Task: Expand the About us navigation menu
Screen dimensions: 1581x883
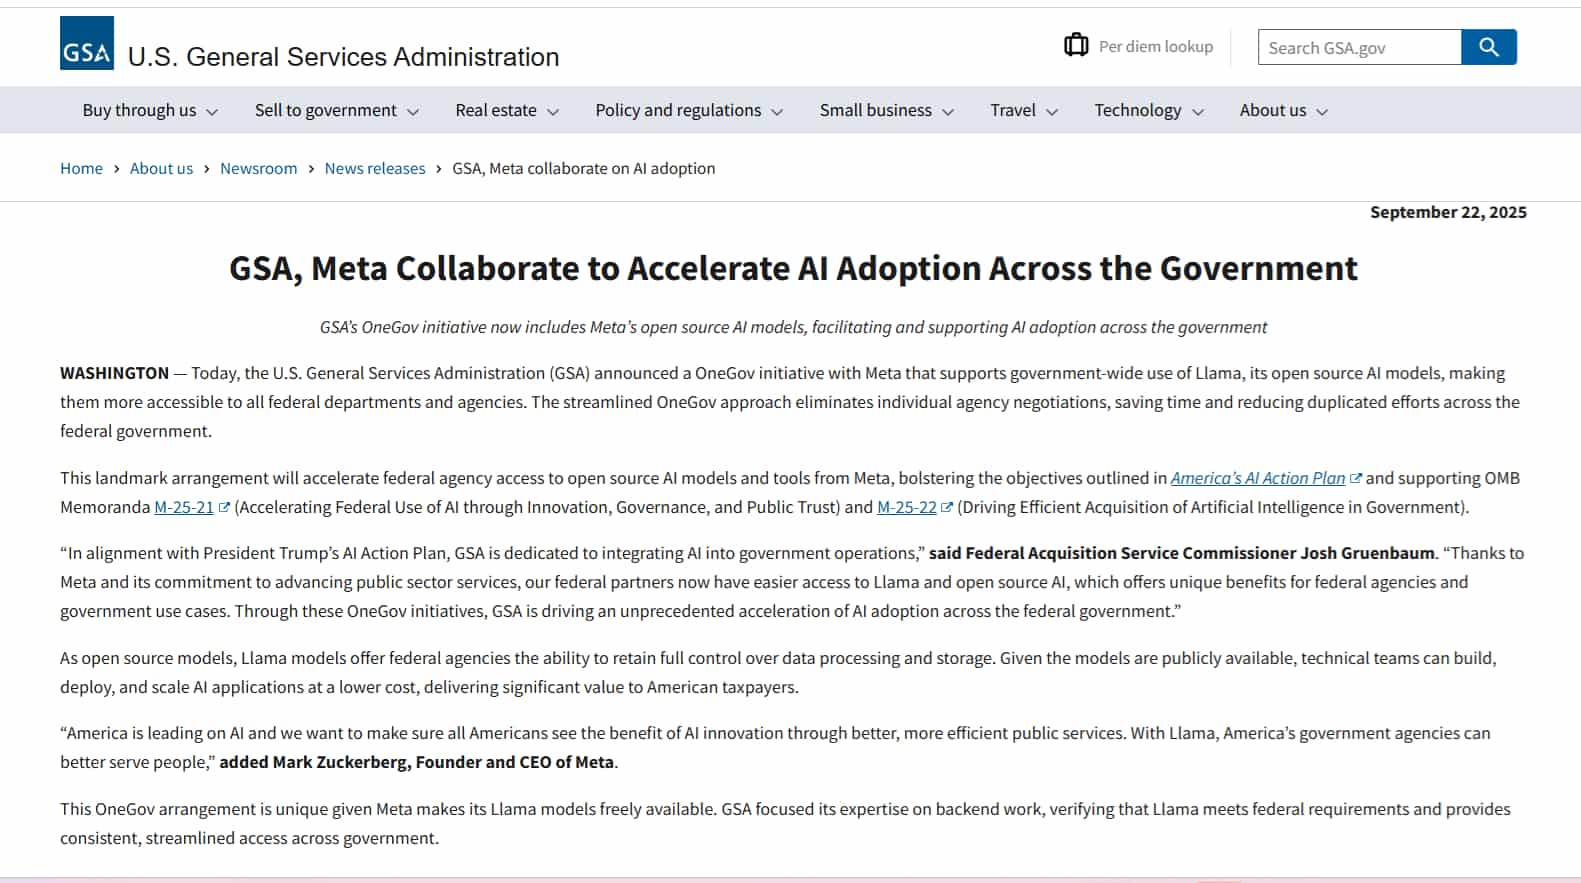Action: tap(1283, 111)
